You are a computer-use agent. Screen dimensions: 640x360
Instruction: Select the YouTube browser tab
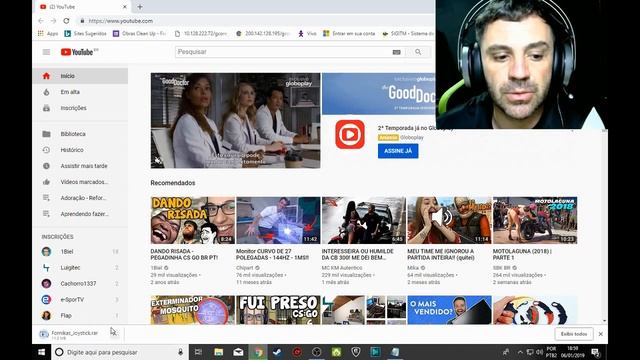(83, 7)
